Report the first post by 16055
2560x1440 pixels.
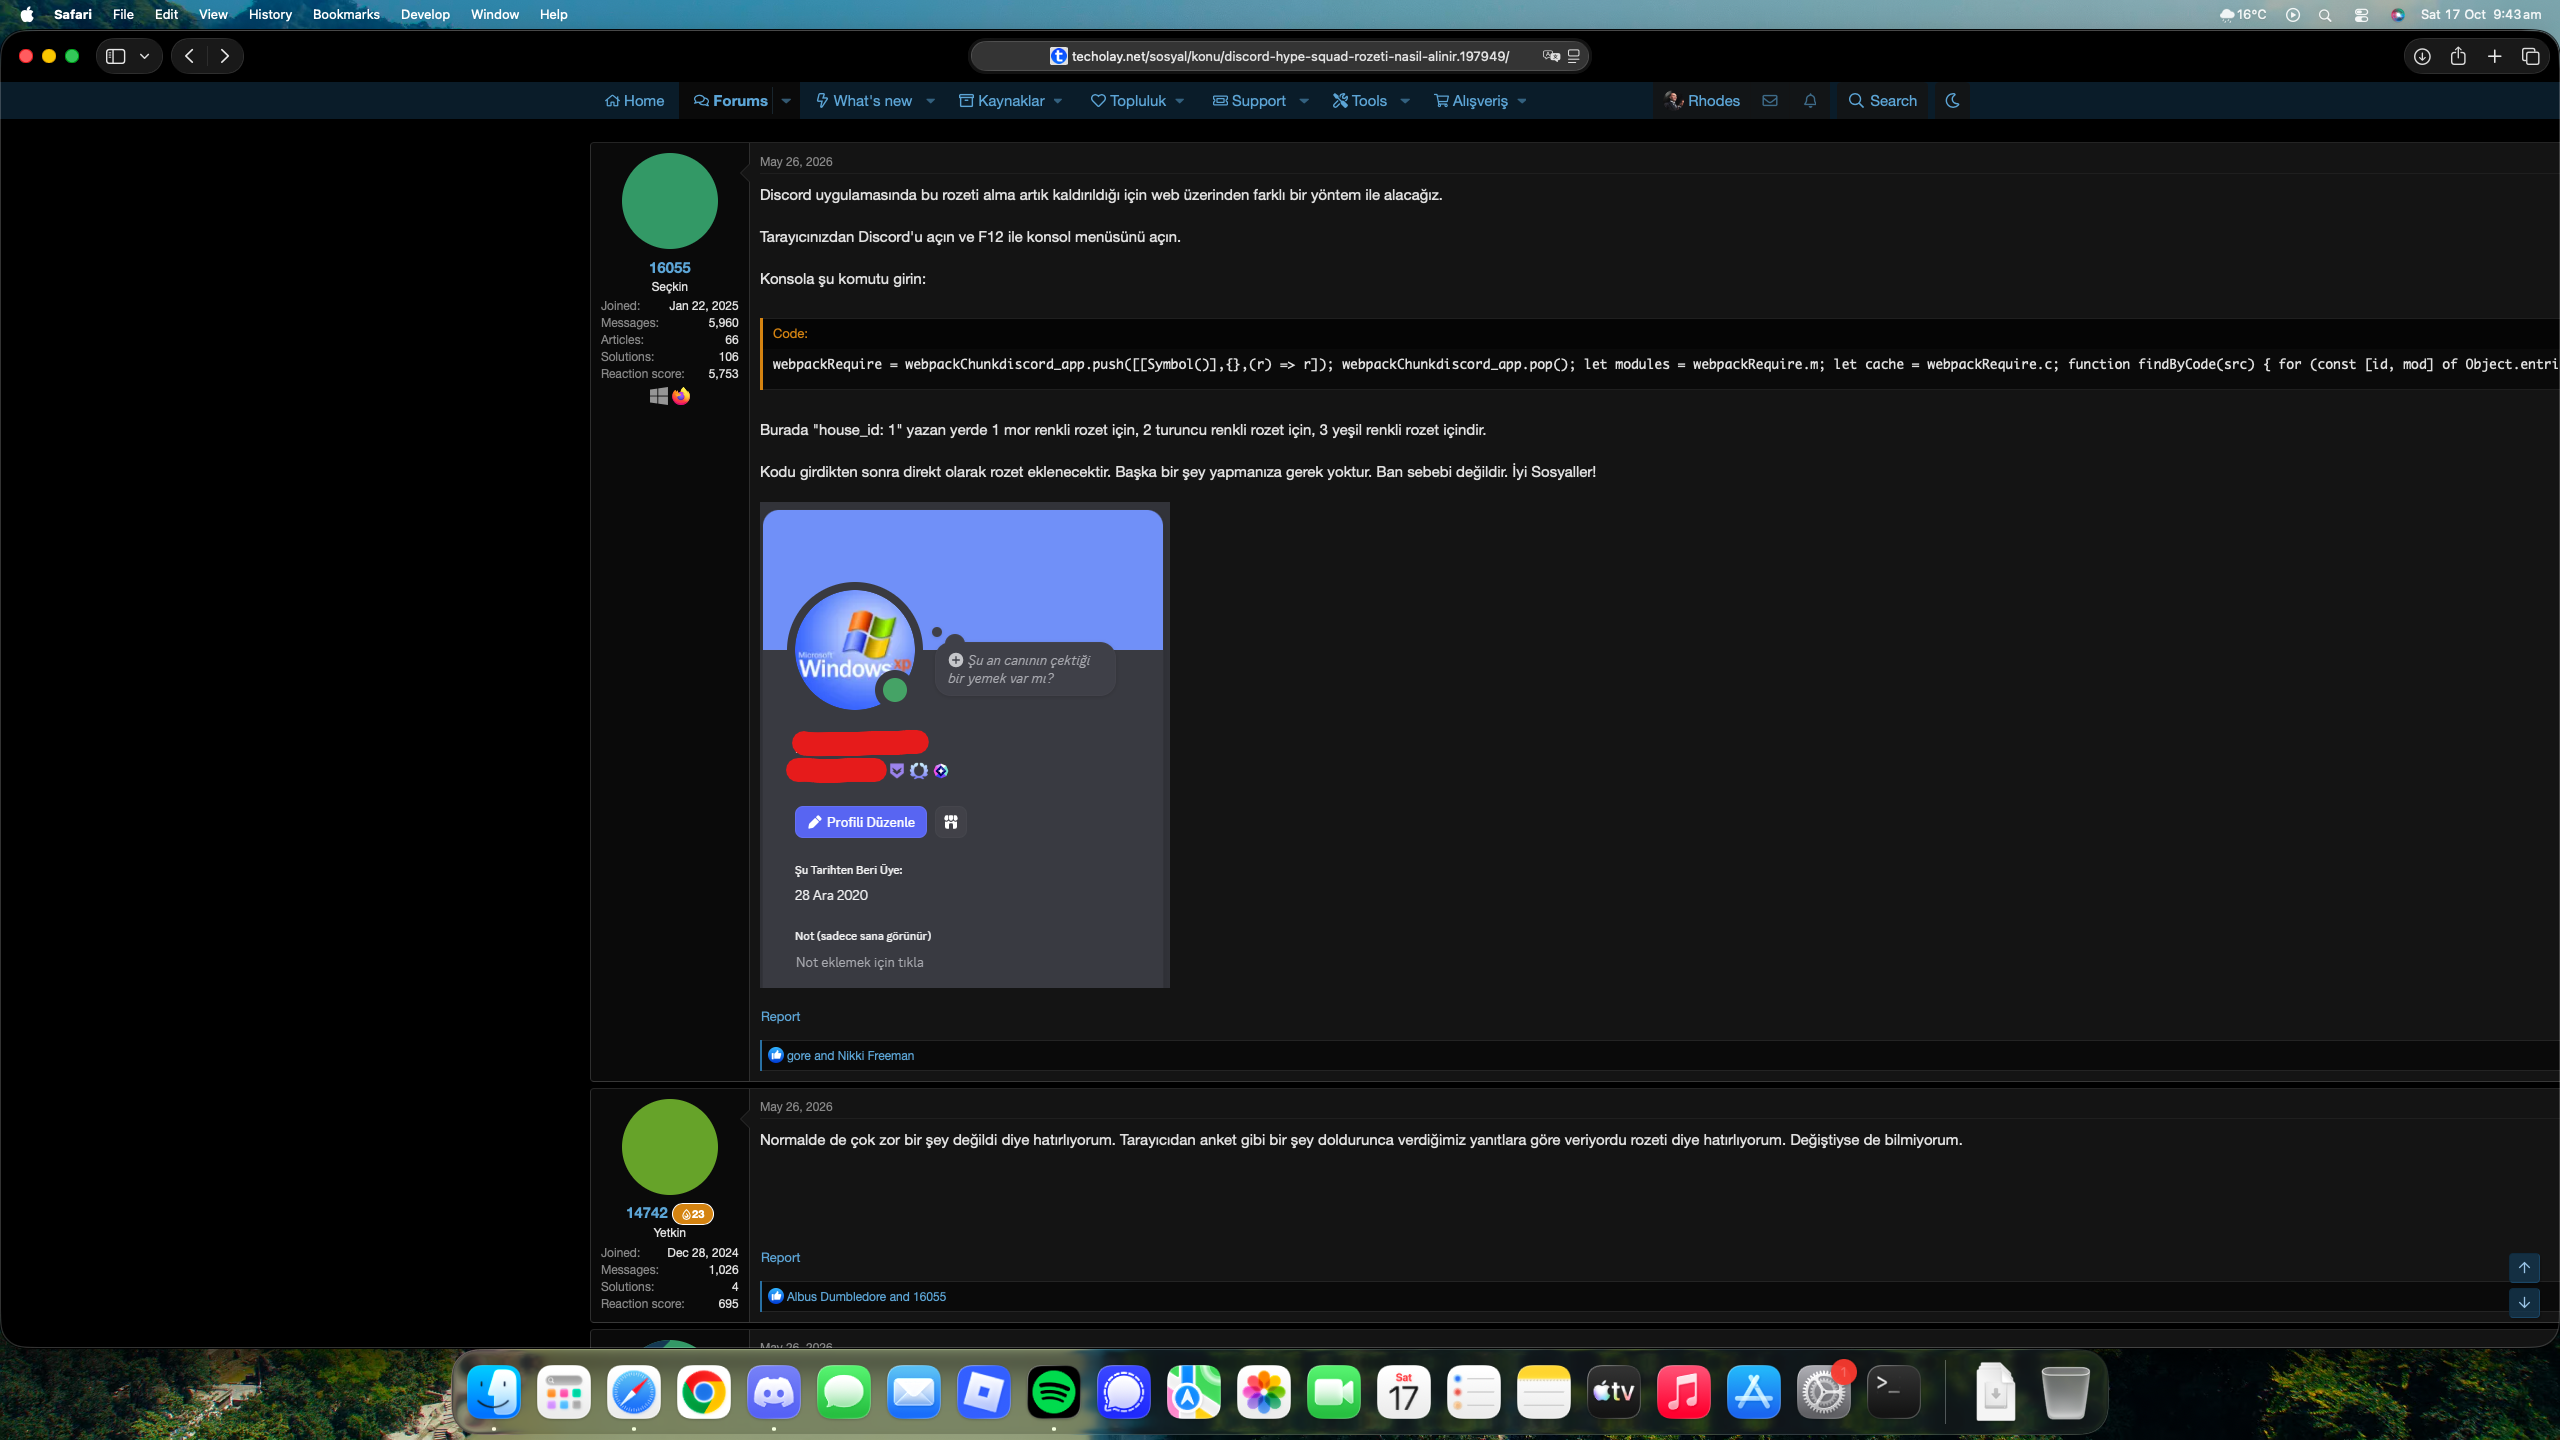point(780,1016)
